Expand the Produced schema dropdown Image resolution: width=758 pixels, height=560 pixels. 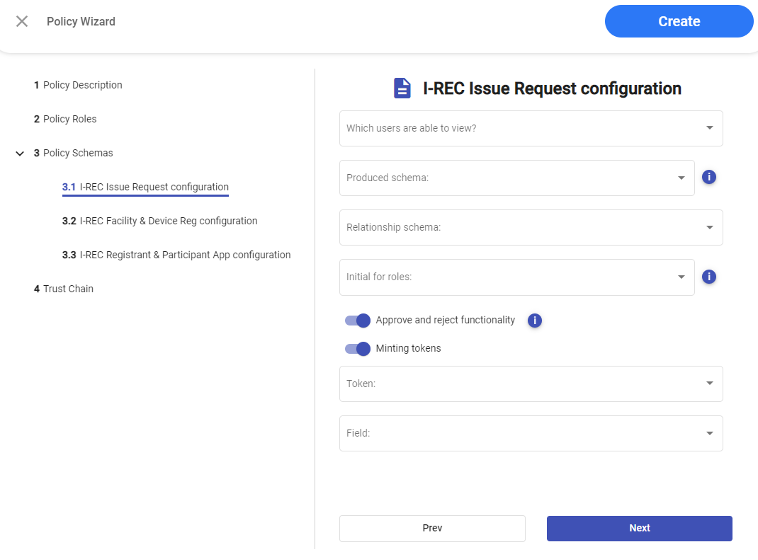516,178
